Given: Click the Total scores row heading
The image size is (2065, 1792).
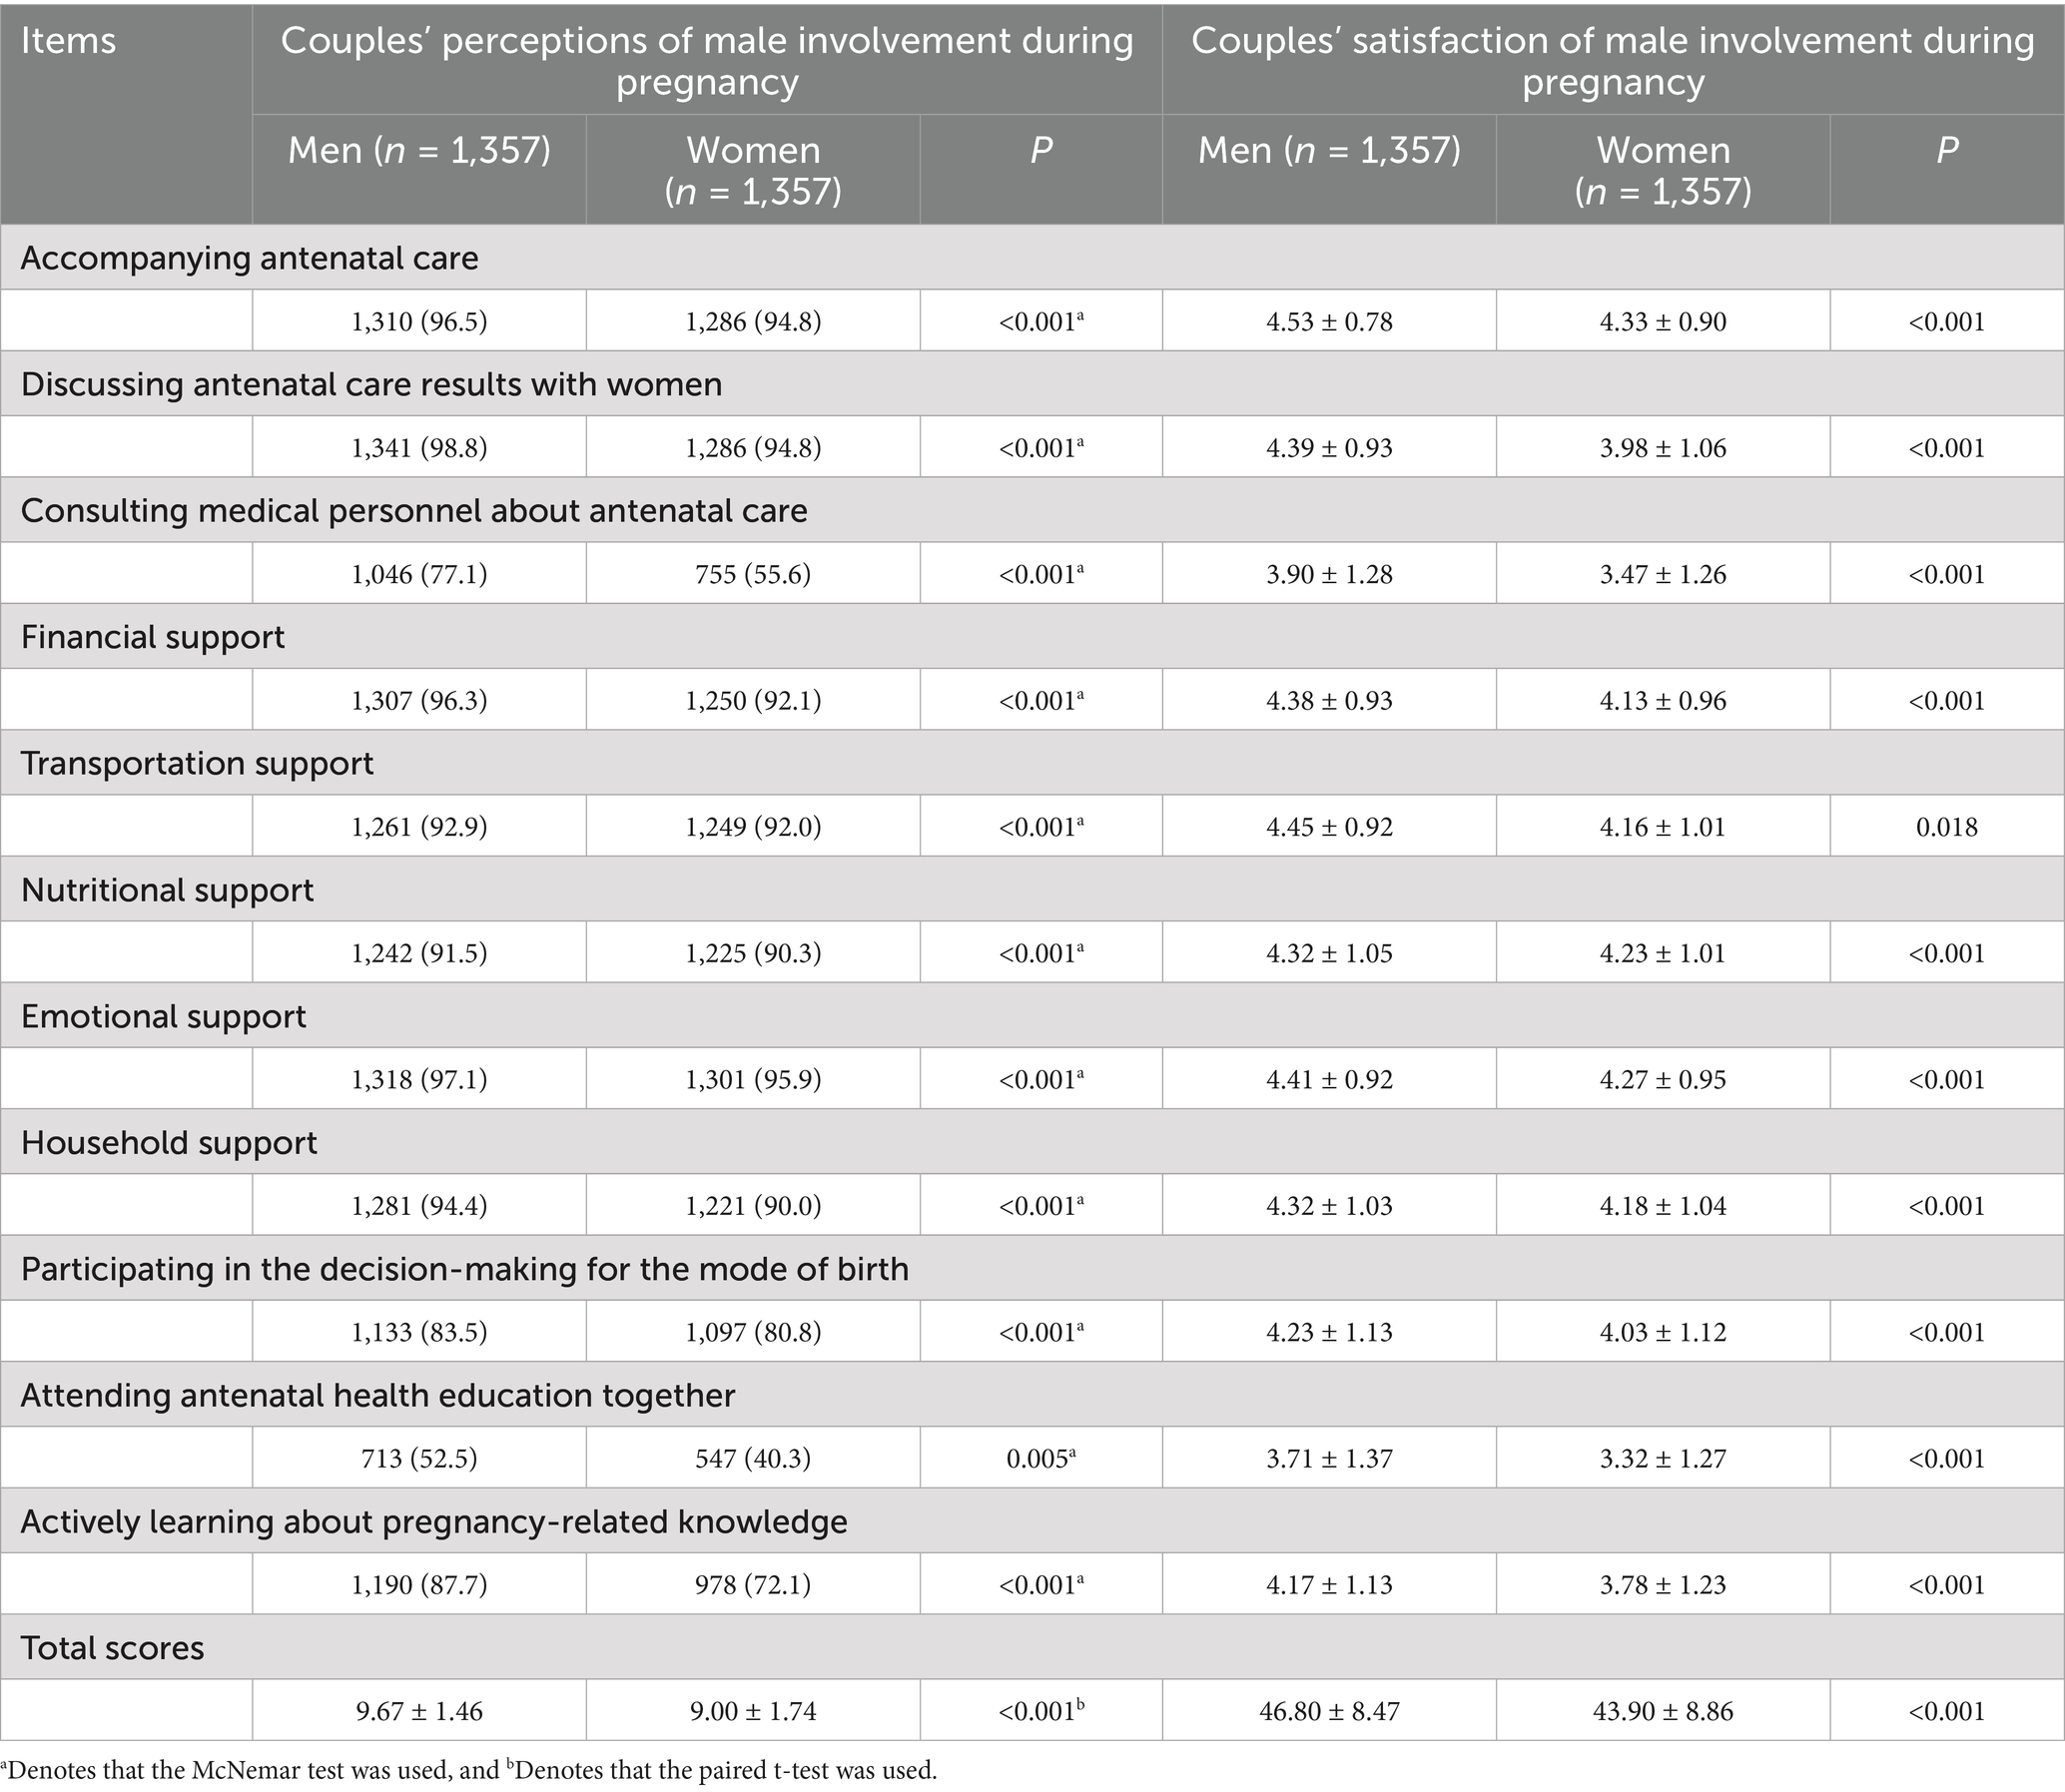Looking at the screenshot, I should click(x=112, y=1648).
